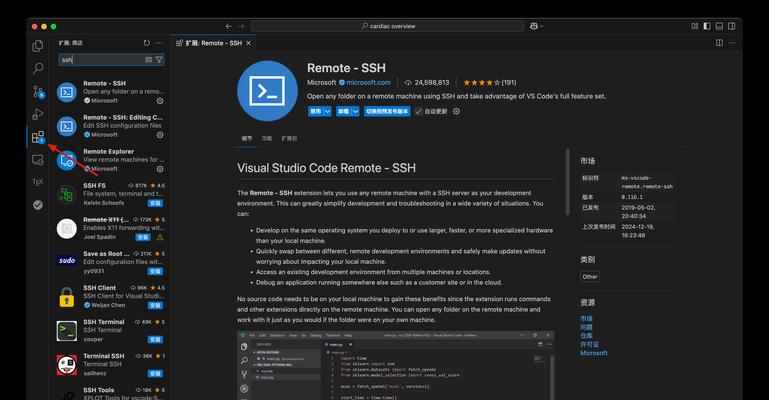
Task: Open the Issues resource link
Action: pyautogui.click(x=586, y=327)
